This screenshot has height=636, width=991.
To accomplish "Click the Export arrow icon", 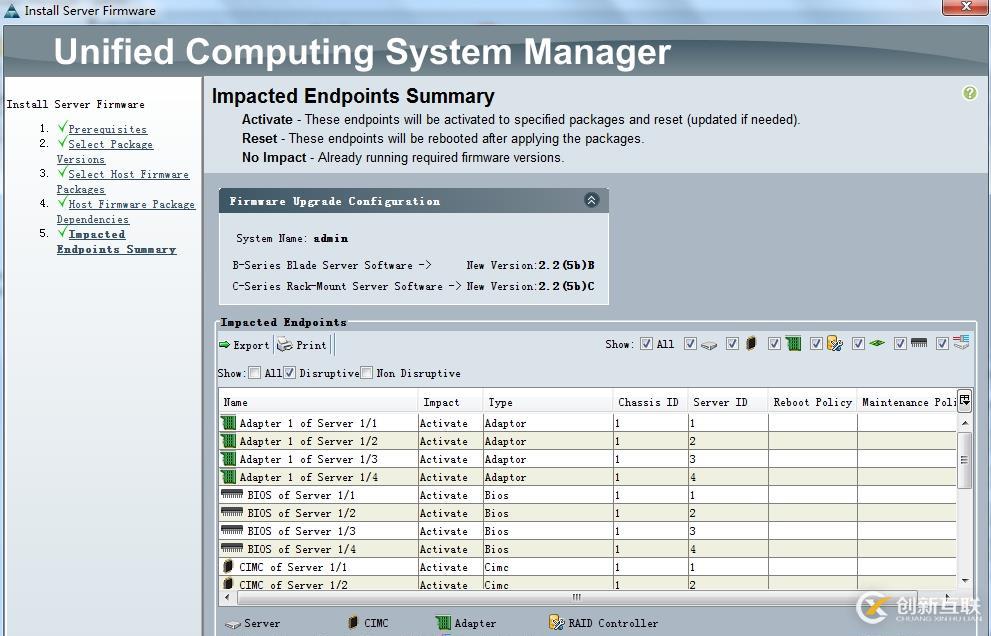I will pyautogui.click(x=224, y=345).
